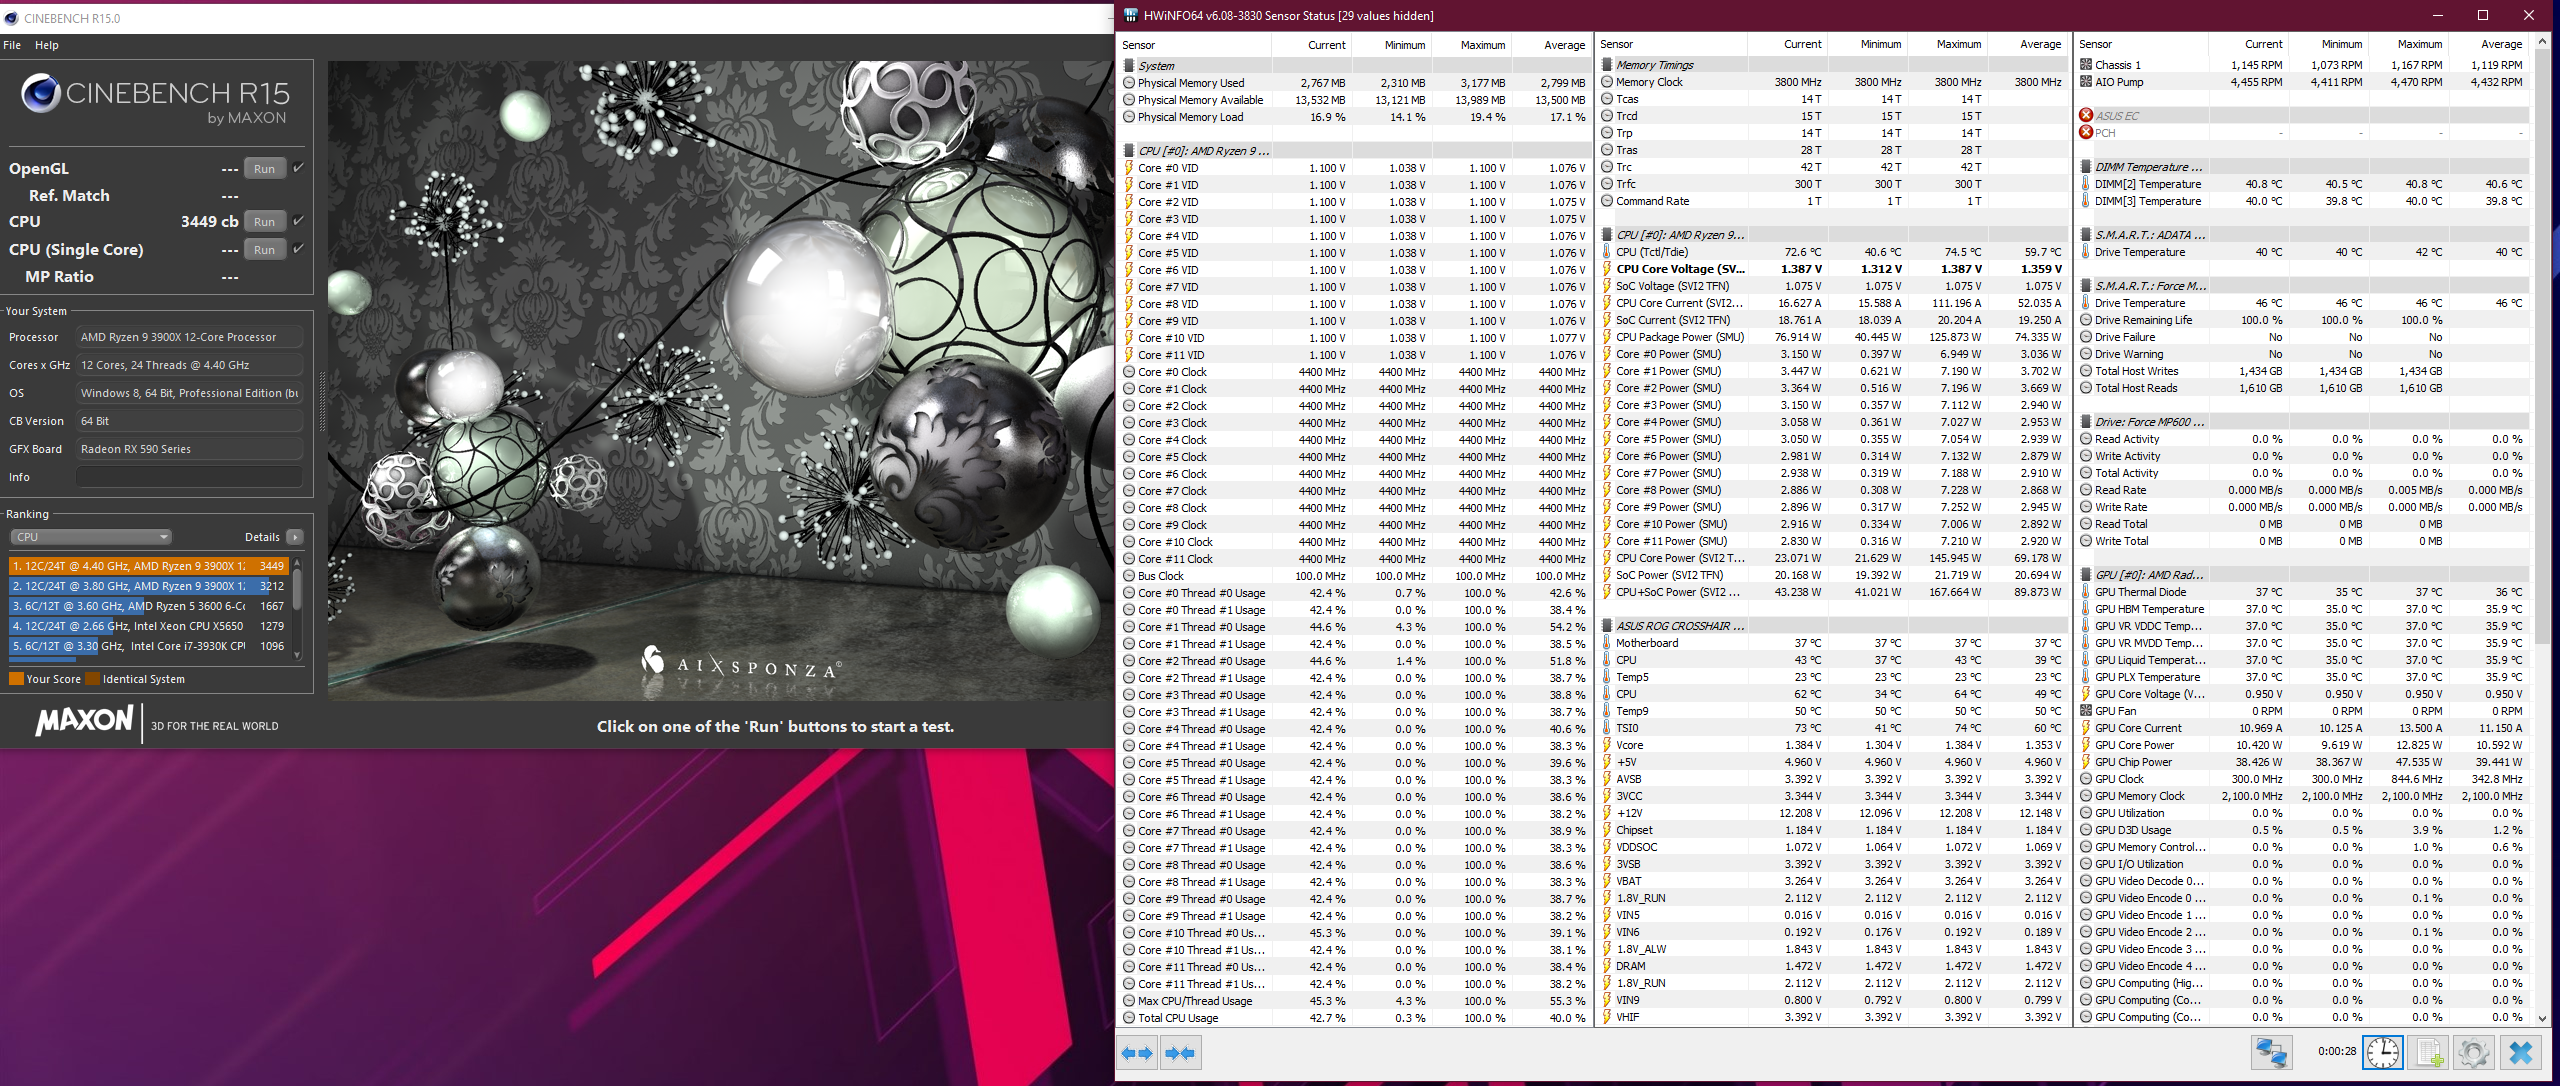Open the File menu in Cinebench
This screenshot has height=1086, width=2560.
[12, 45]
